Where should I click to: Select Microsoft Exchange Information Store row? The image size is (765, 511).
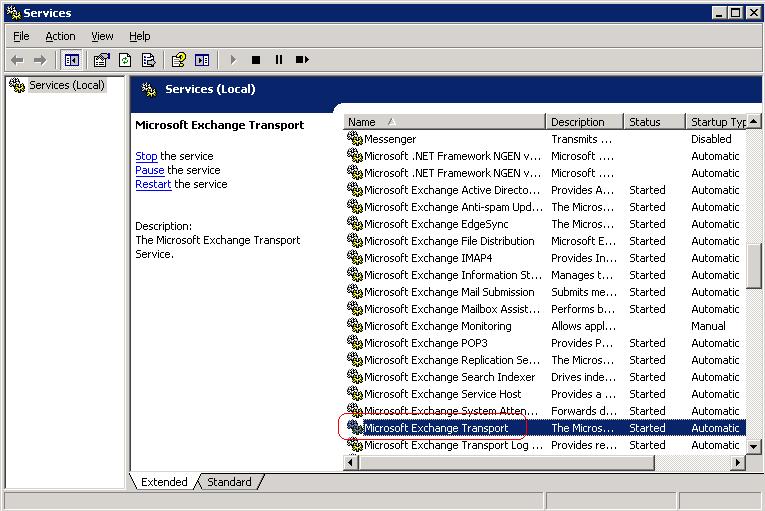click(x=544, y=275)
